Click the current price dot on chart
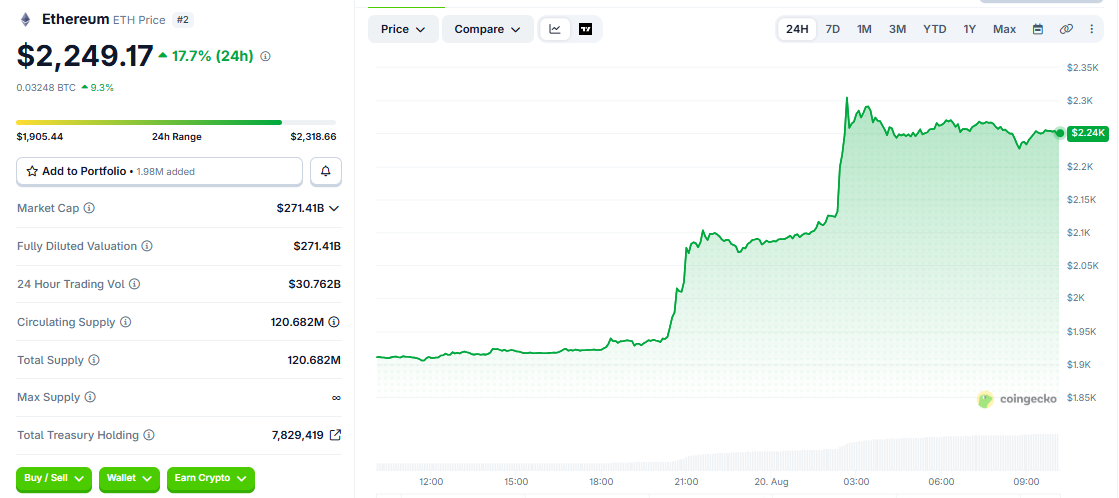The height and width of the screenshot is (498, 1119). pyautogui.click(x=1060, y=133)
